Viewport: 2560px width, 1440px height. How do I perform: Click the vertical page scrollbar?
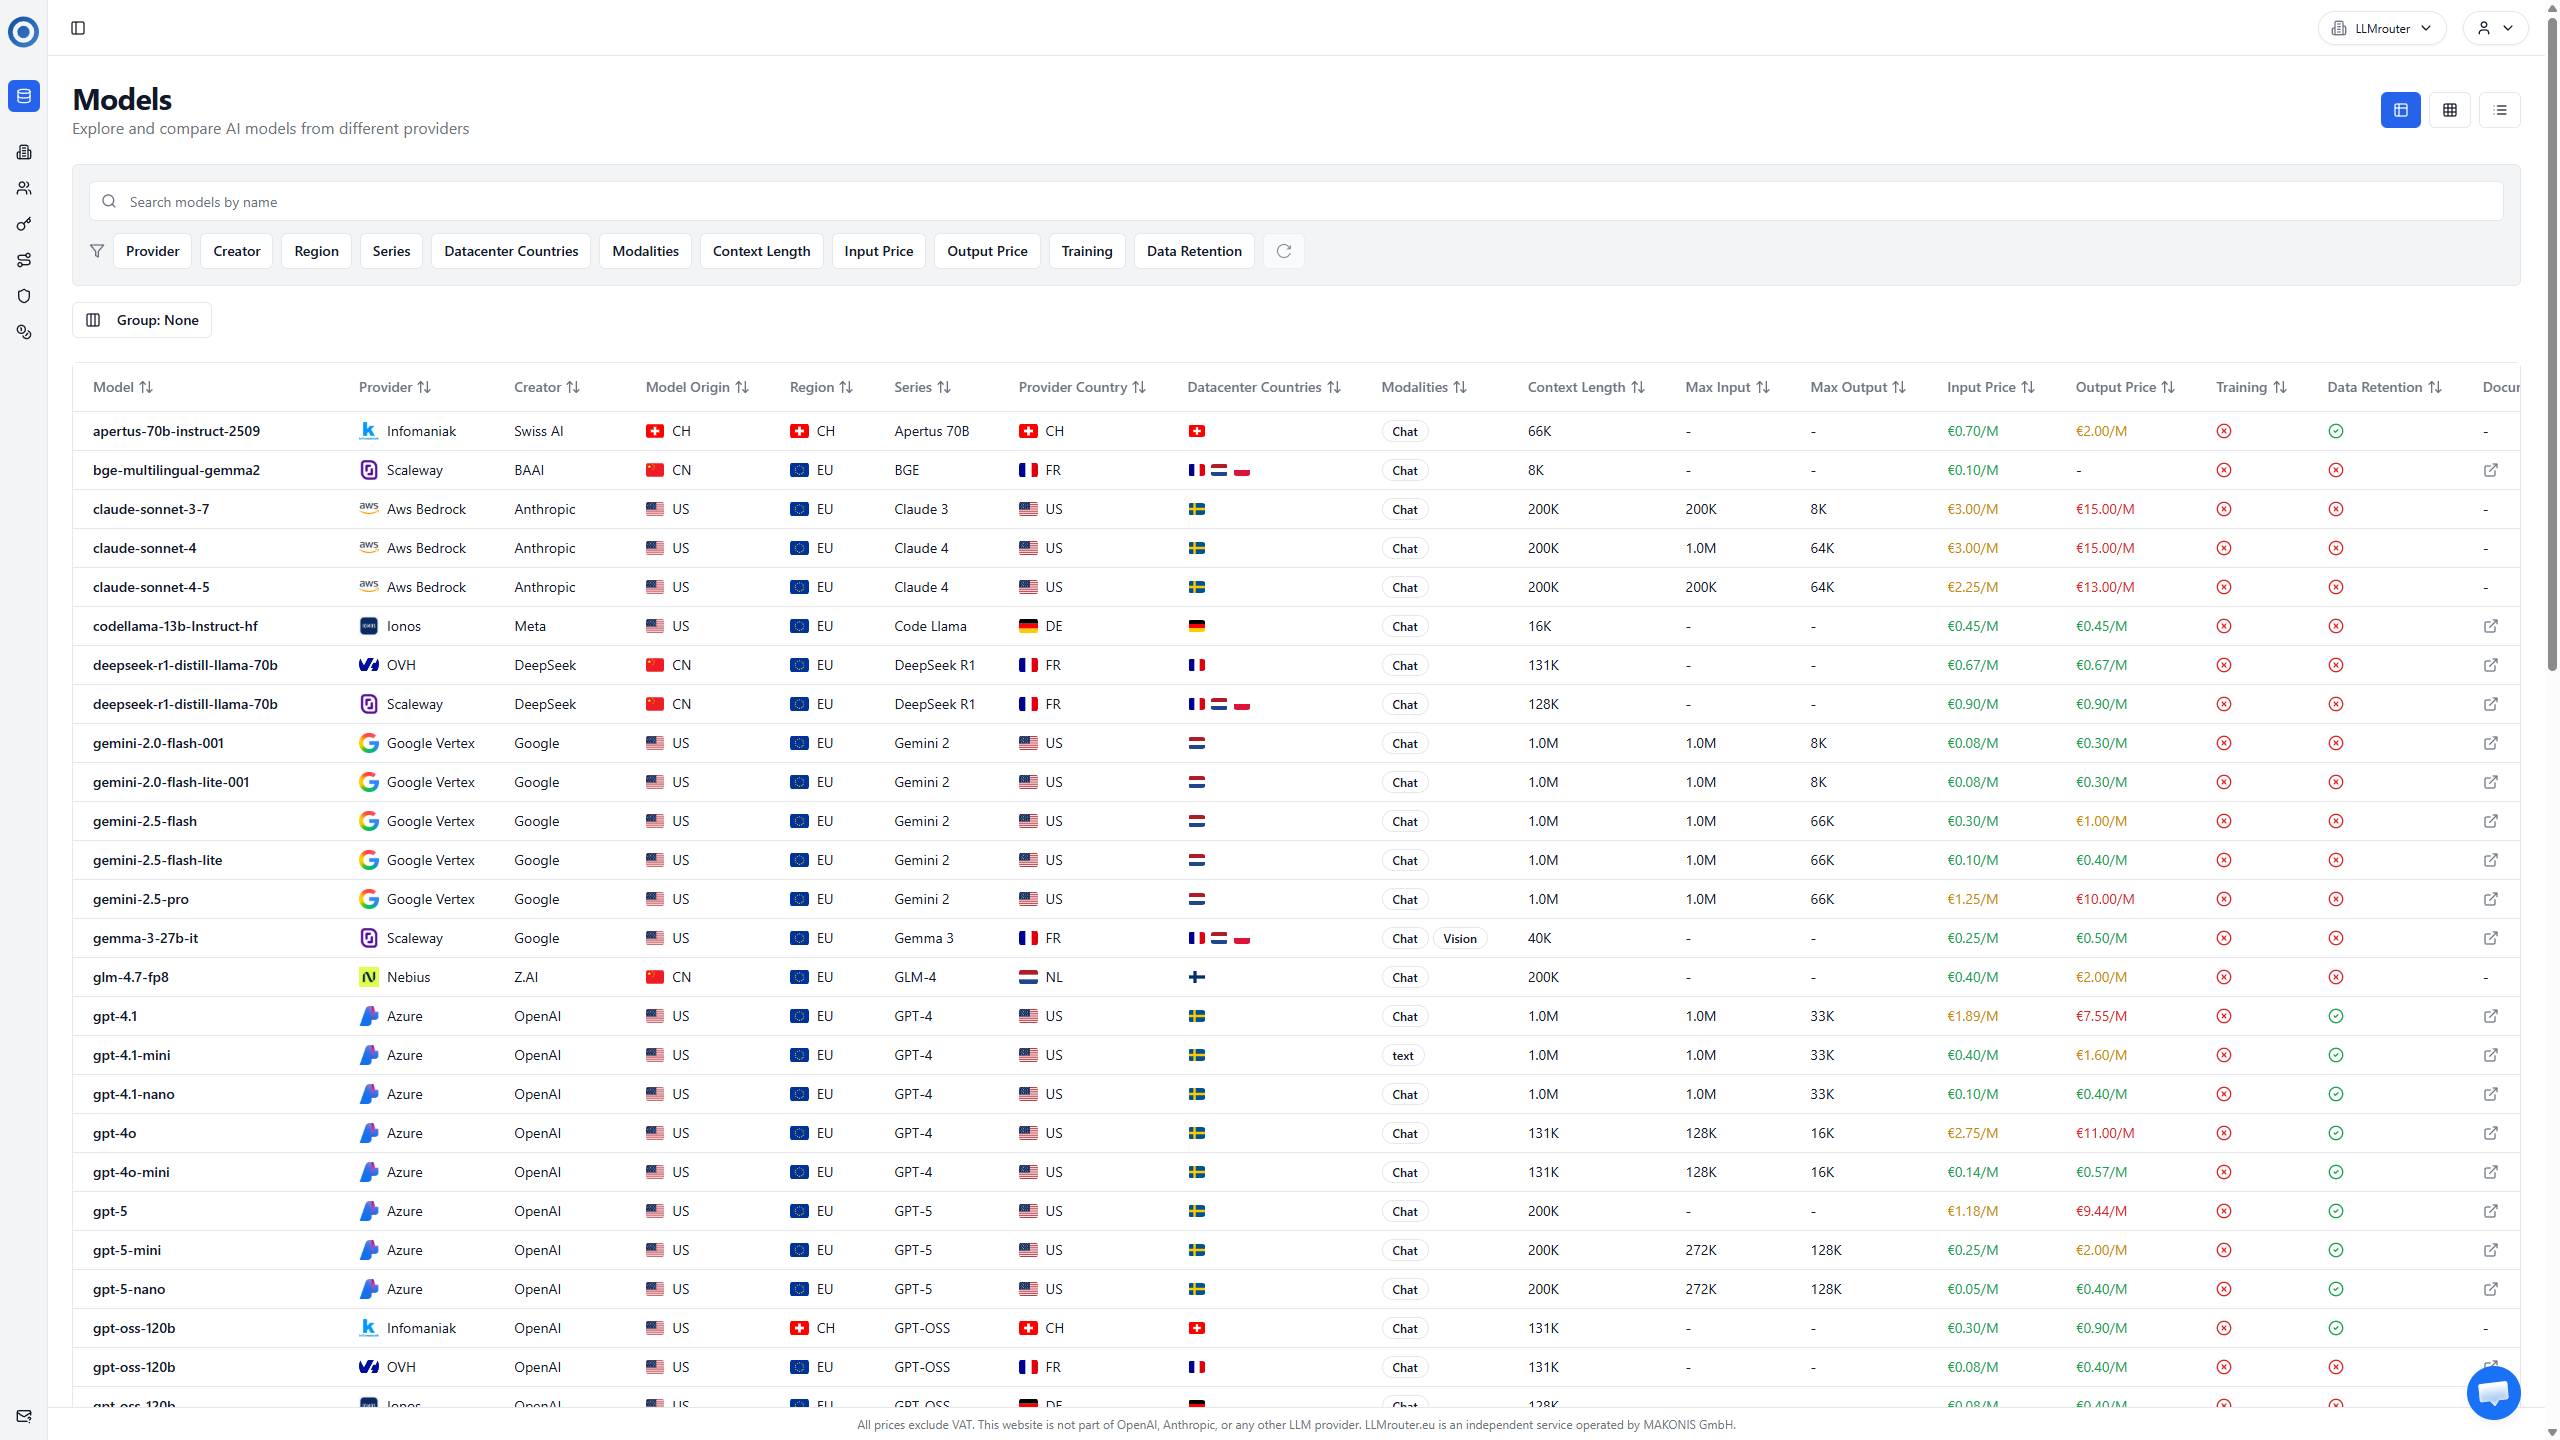point(2552,340)
